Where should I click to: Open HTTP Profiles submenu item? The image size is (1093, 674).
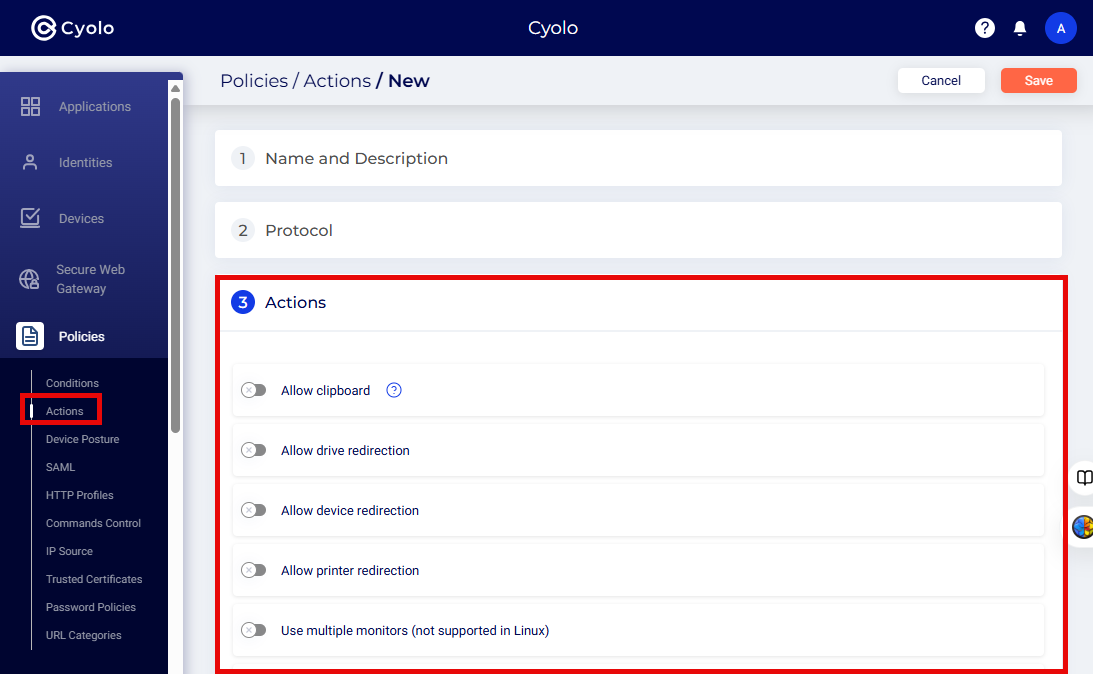[x=79, y=495]
